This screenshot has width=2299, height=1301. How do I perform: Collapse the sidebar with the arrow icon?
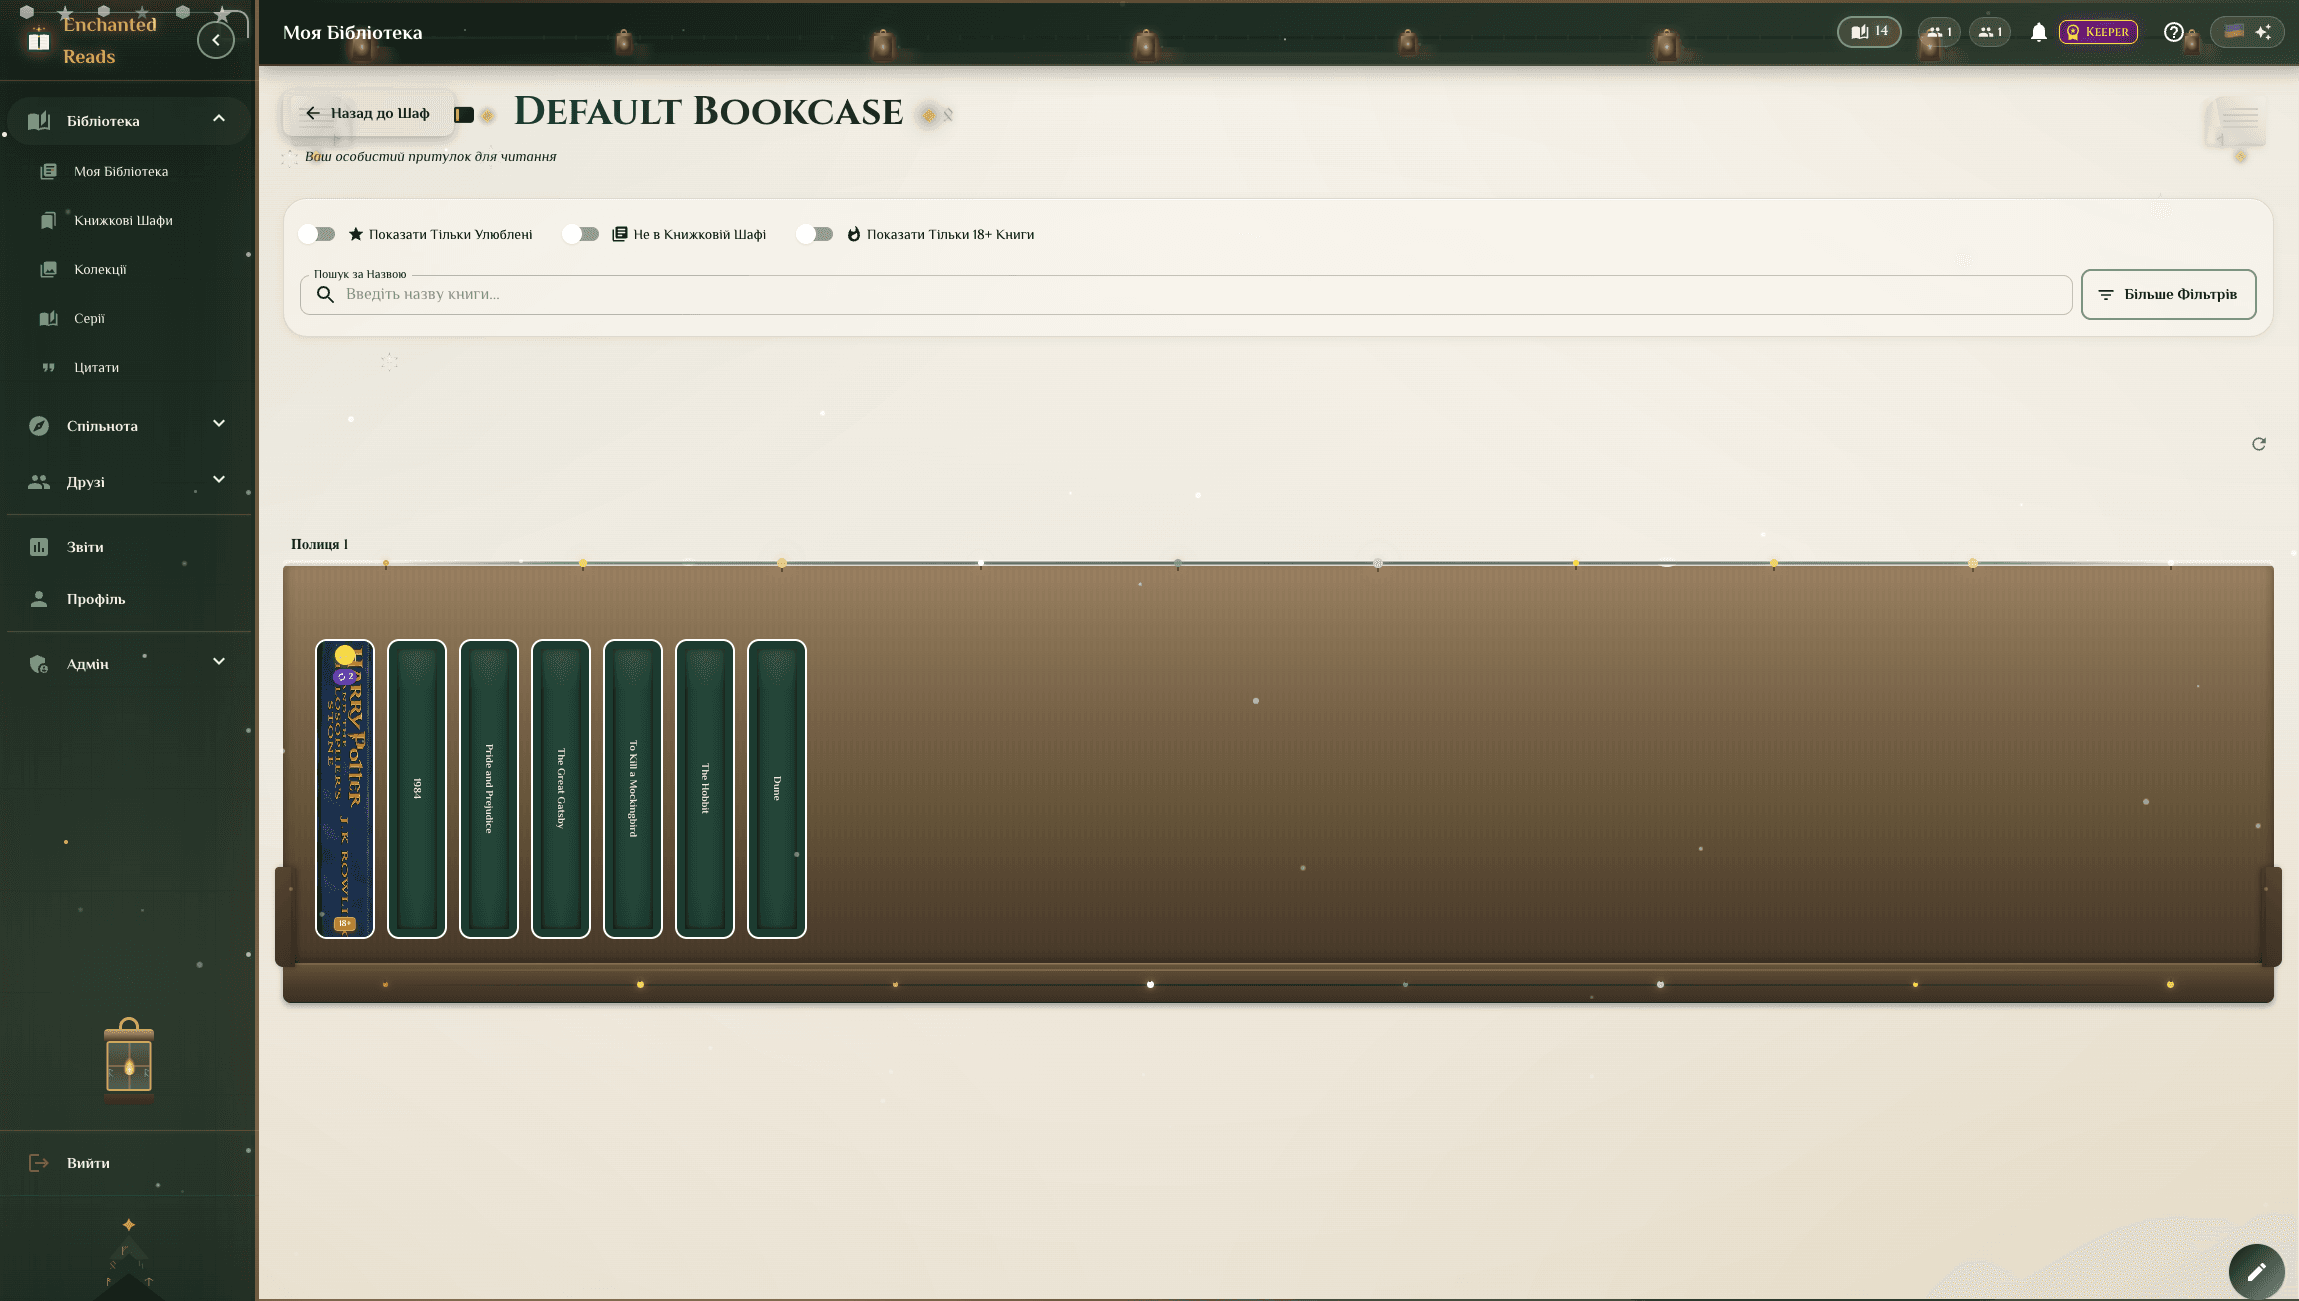216,40
